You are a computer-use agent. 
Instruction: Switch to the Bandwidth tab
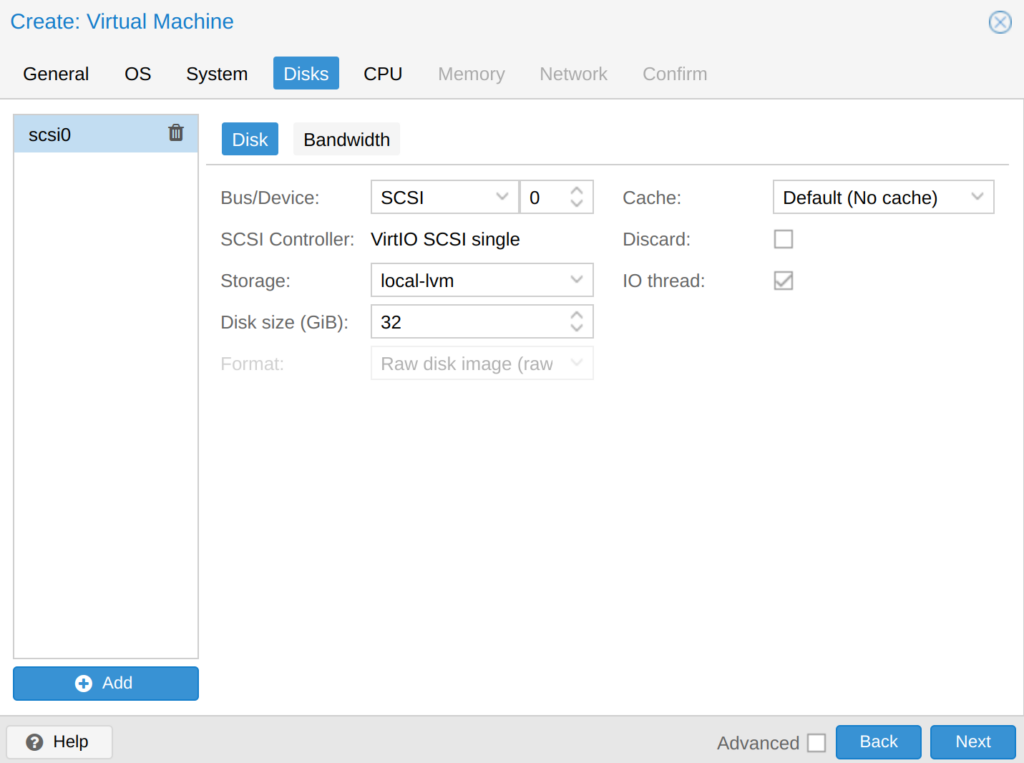click(346, 139)
